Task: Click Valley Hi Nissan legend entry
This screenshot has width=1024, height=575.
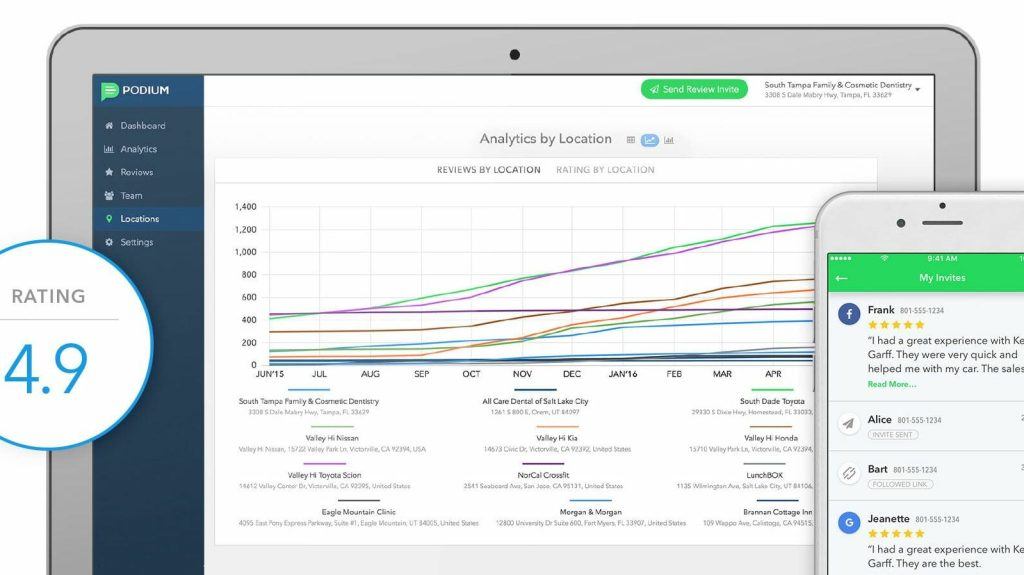Action: coord(332,438)
